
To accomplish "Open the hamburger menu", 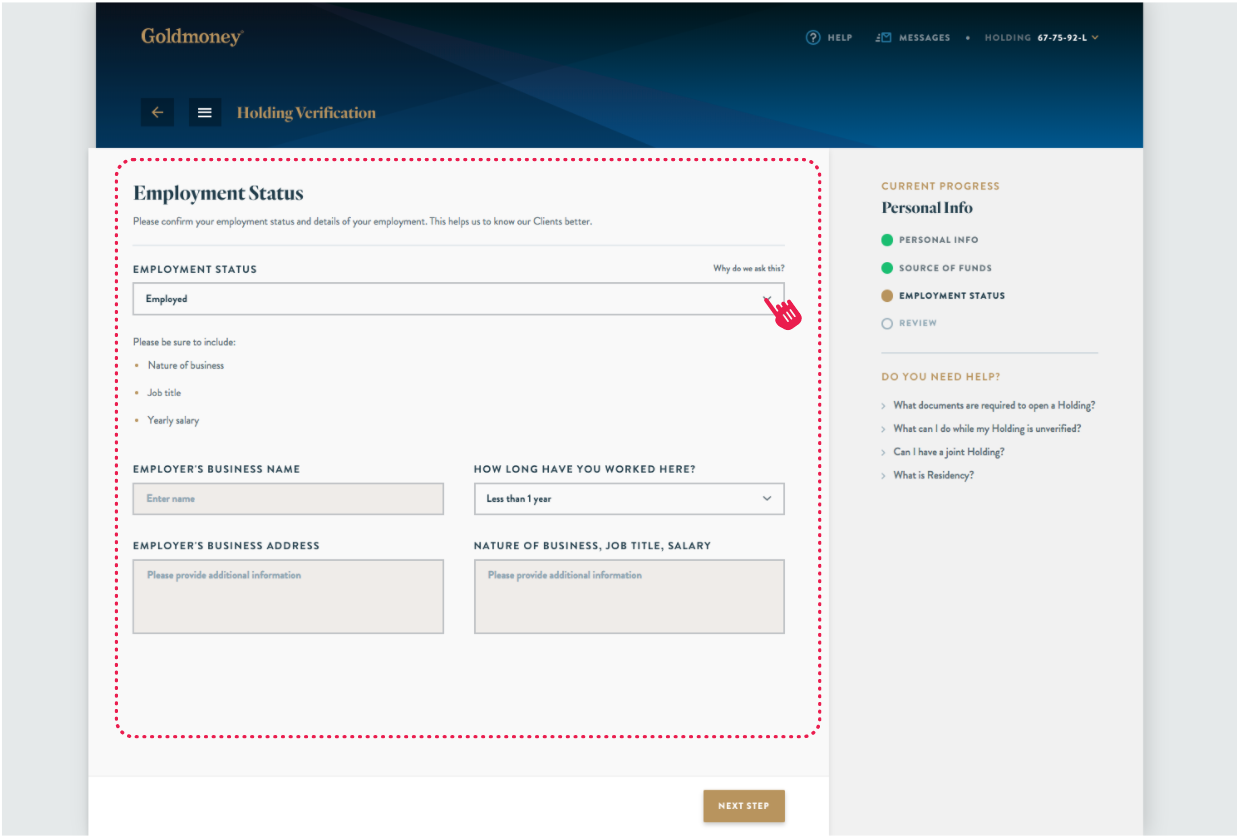I will [x=205, y=112].
